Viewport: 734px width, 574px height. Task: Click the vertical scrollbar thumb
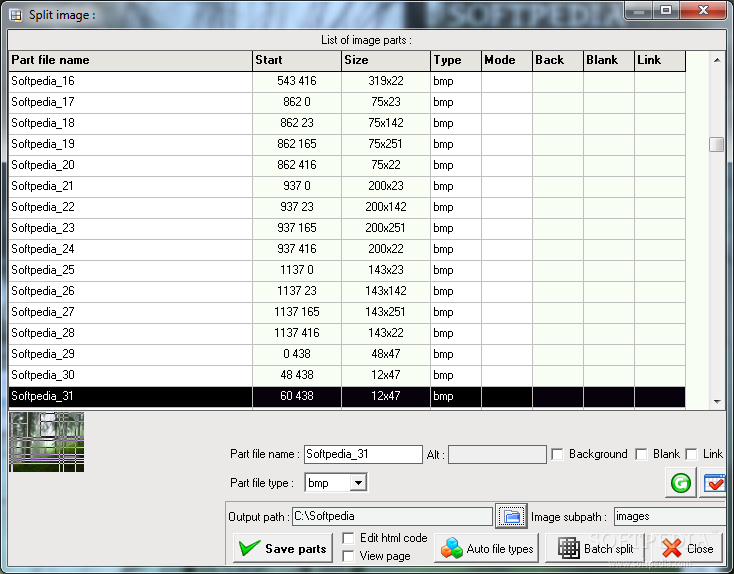point(717,144)
